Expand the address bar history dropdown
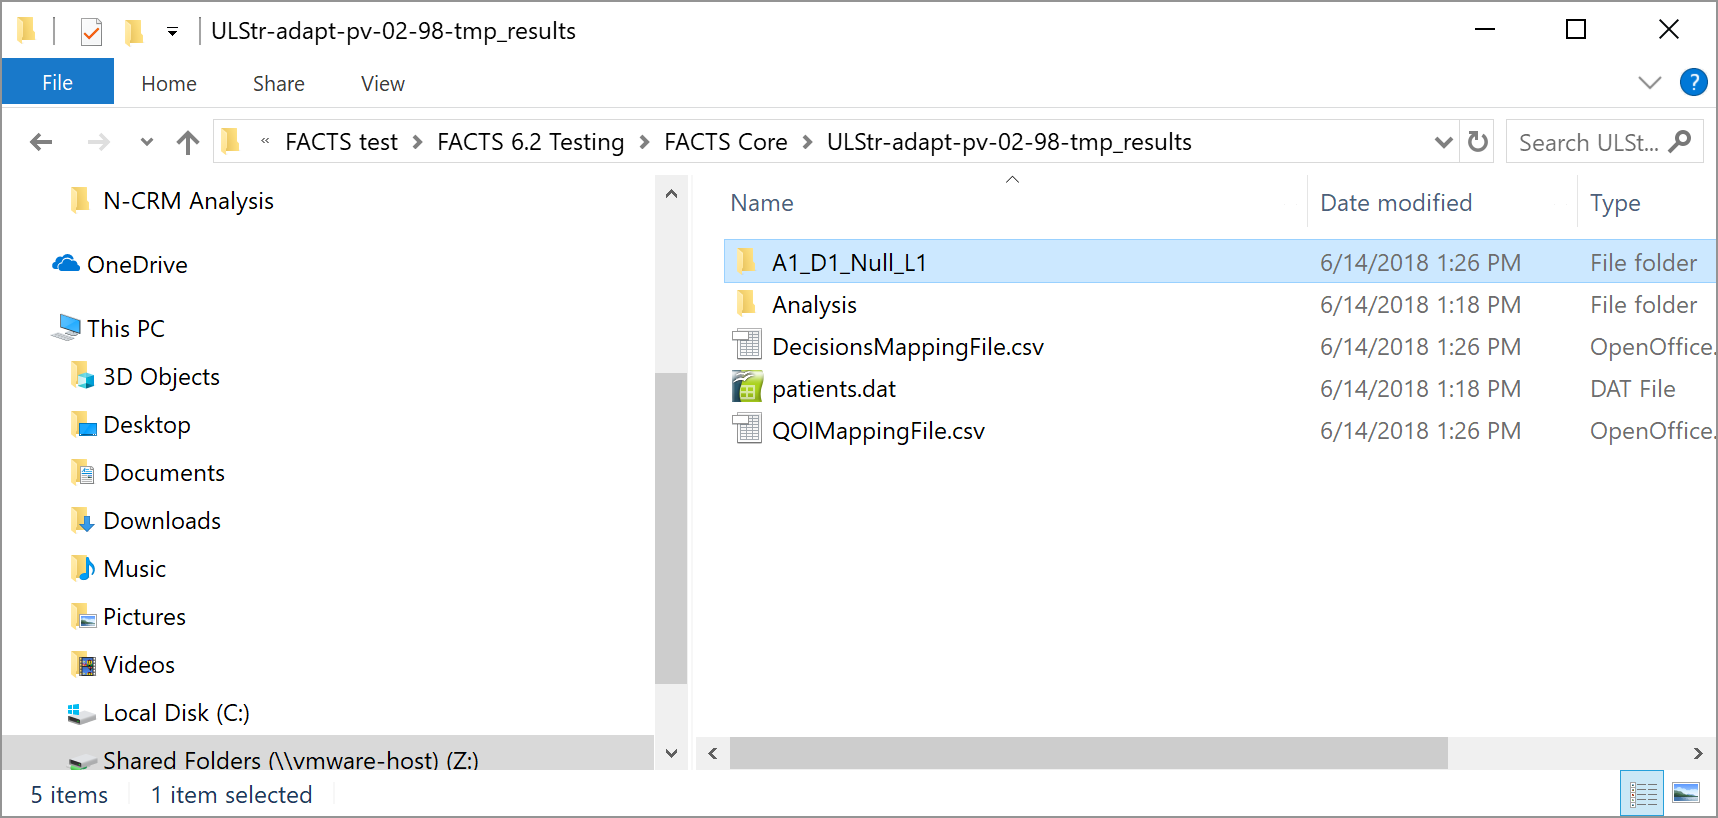This screenshot has height=818, width=1718. pyautogui.click(x=1443, y=142)
